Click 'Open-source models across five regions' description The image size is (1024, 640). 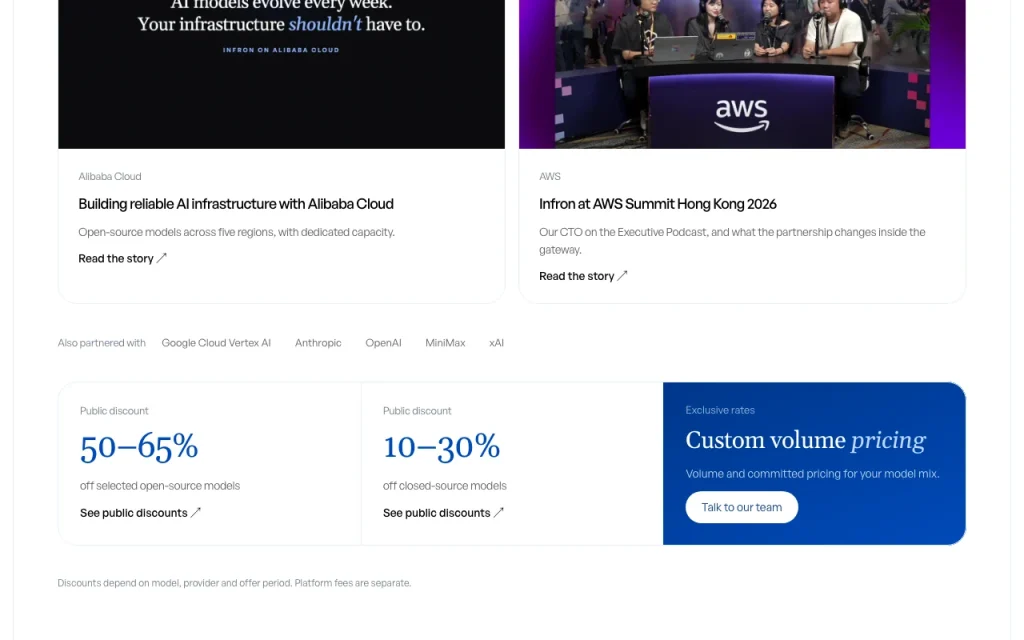coord(236,232)
